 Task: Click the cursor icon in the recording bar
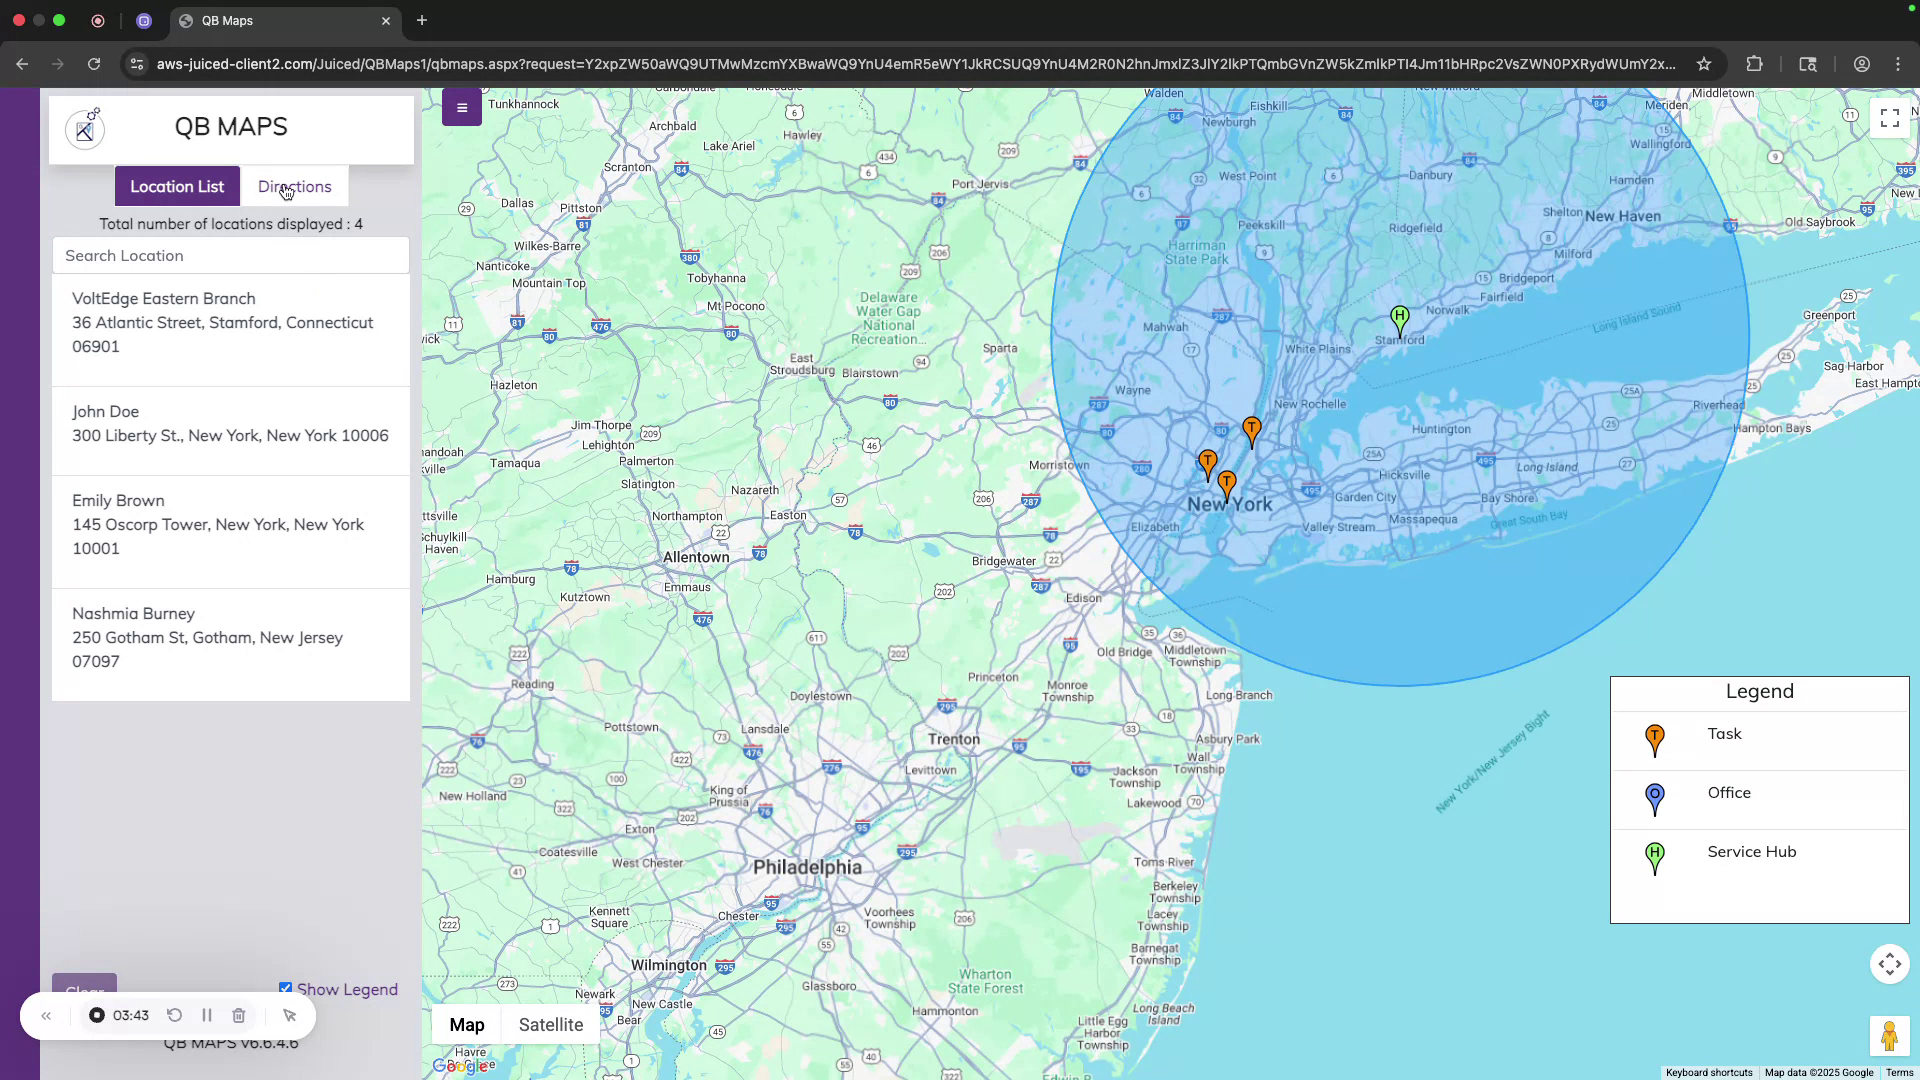tap(290, 1015)
